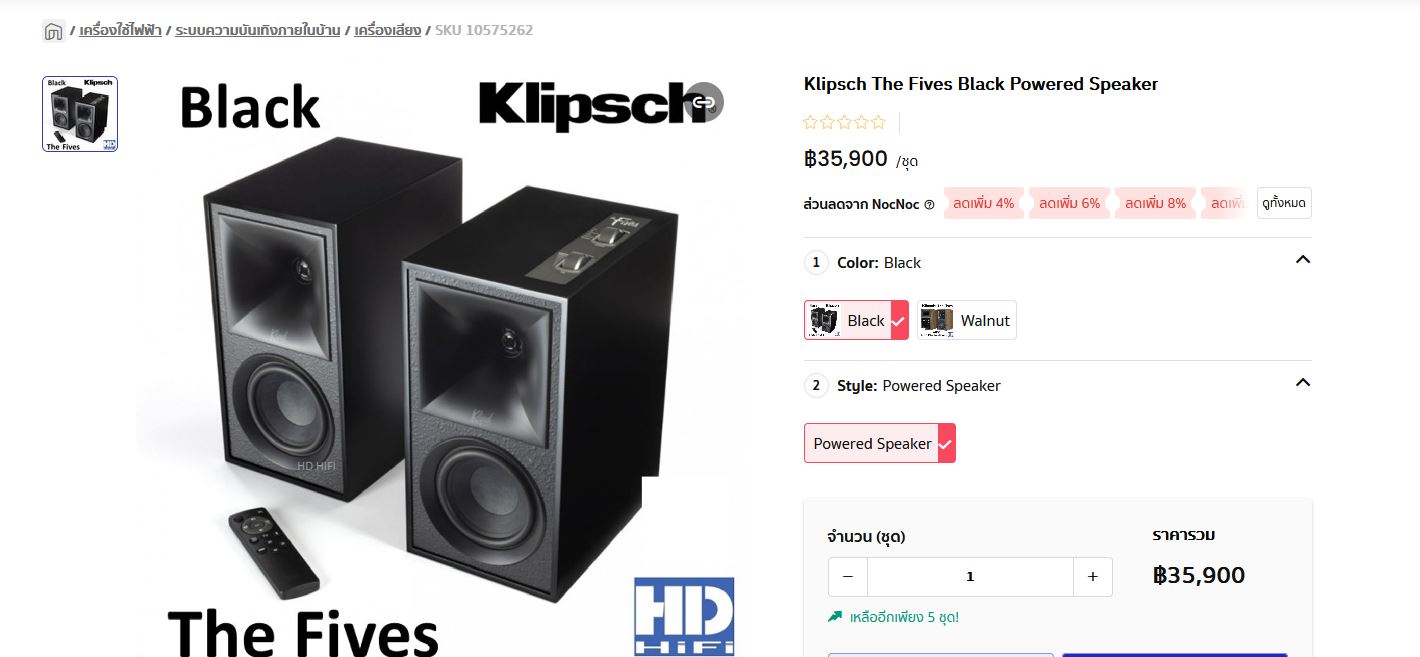Collapse the Style section chevron

pos(1302,383)
